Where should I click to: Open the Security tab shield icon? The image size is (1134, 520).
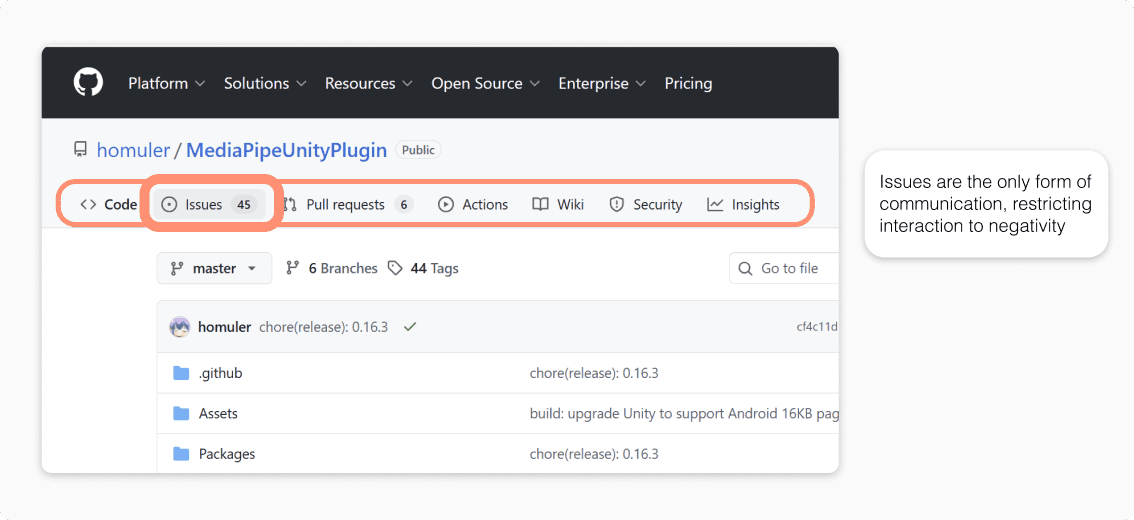[616, 205]
